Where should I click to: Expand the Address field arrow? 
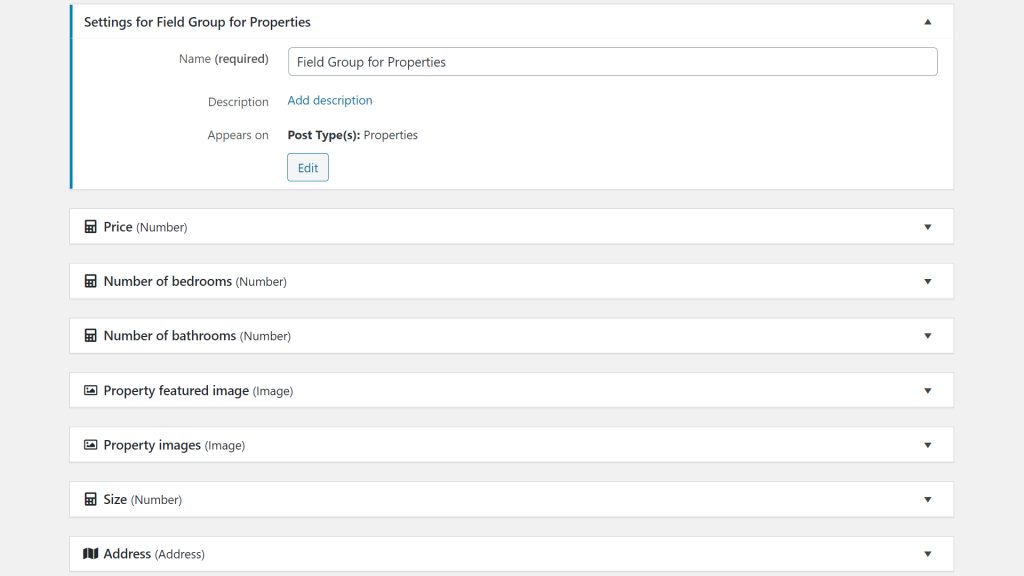pos(927,554)
